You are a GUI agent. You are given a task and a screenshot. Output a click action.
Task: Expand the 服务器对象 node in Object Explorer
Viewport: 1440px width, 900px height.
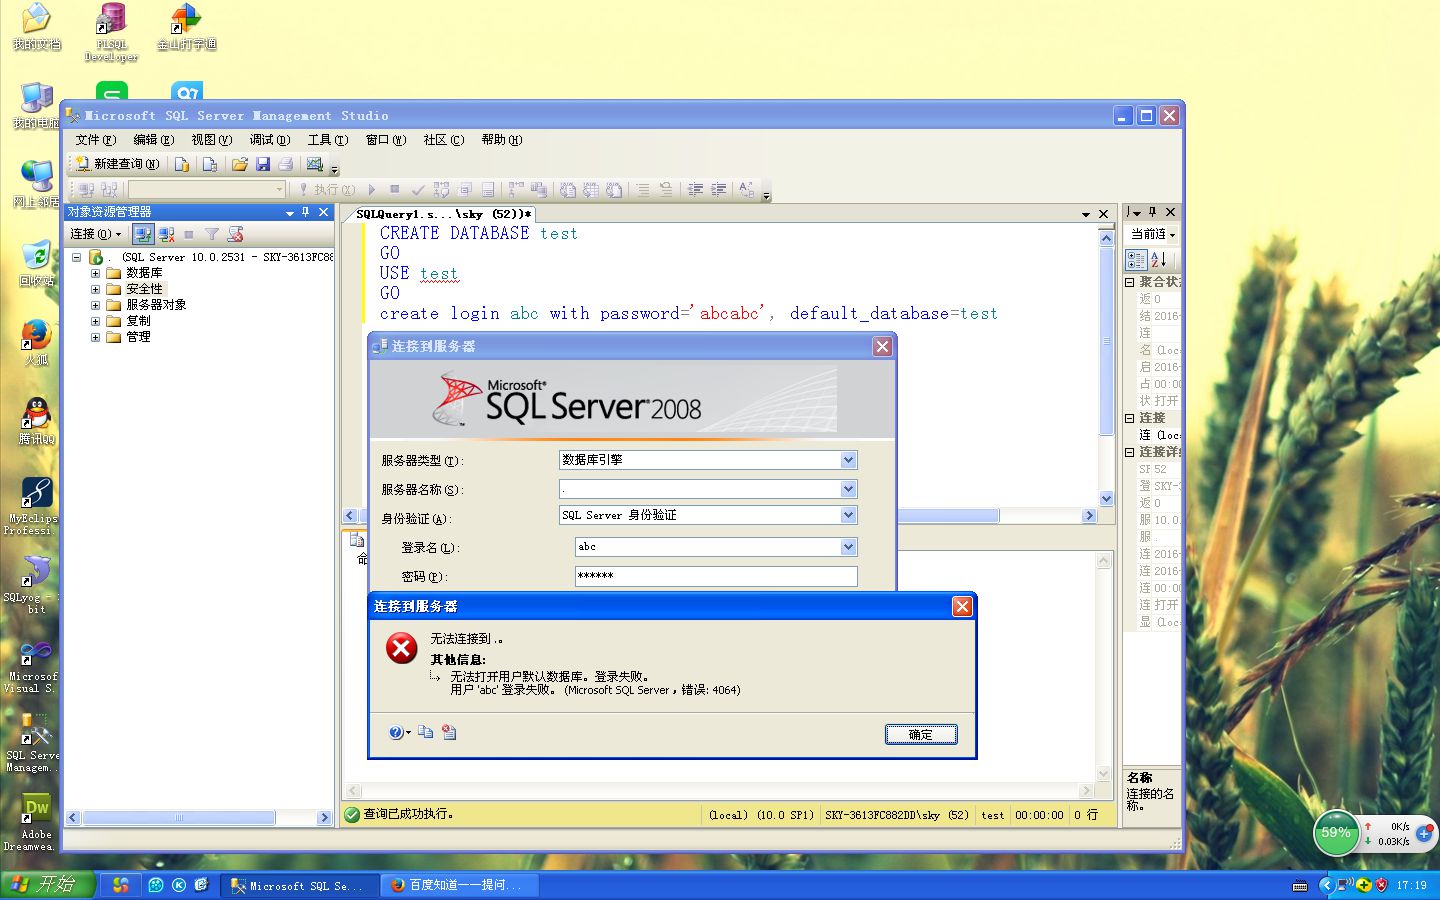click(96, 305)
